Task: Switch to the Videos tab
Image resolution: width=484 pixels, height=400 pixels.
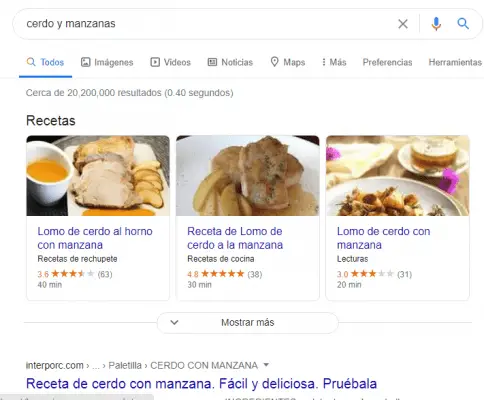Action: [x=170, y=62]
